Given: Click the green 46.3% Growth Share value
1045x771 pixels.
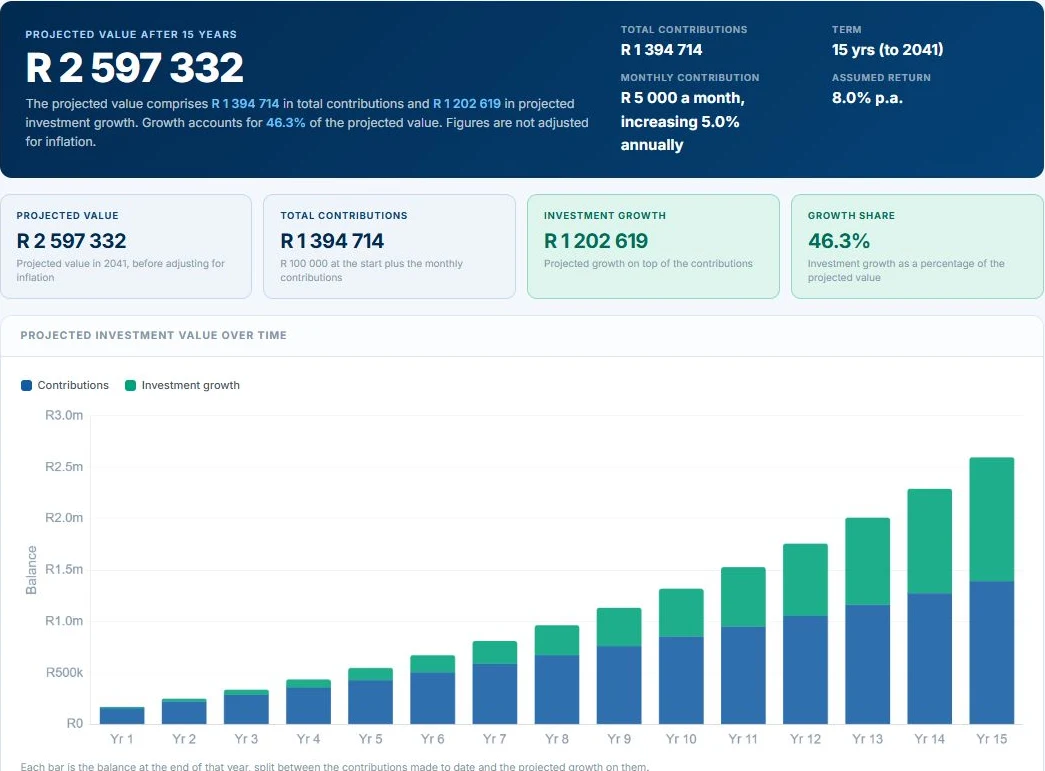Looking at the screenshot, I should coord(839,241).
